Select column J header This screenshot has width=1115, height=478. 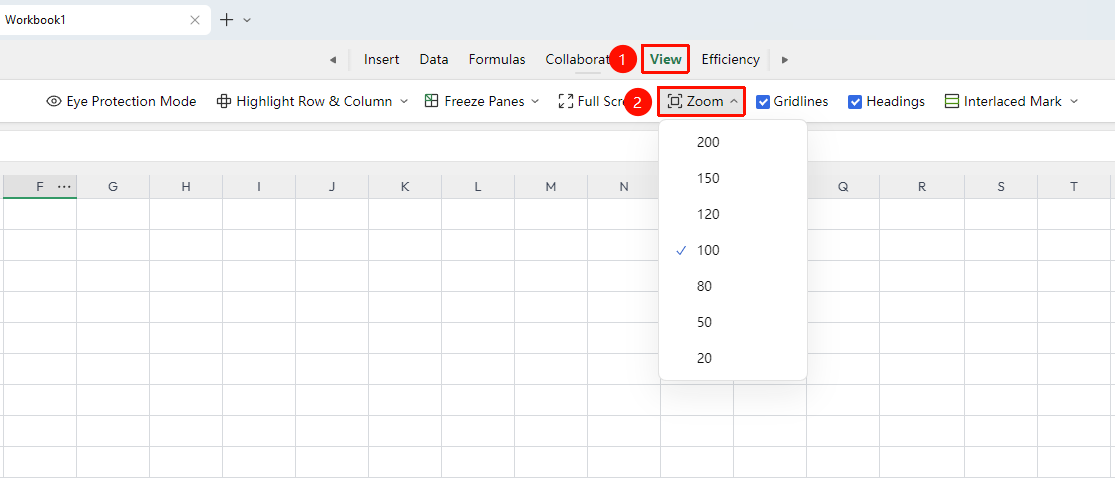(332, 187)
